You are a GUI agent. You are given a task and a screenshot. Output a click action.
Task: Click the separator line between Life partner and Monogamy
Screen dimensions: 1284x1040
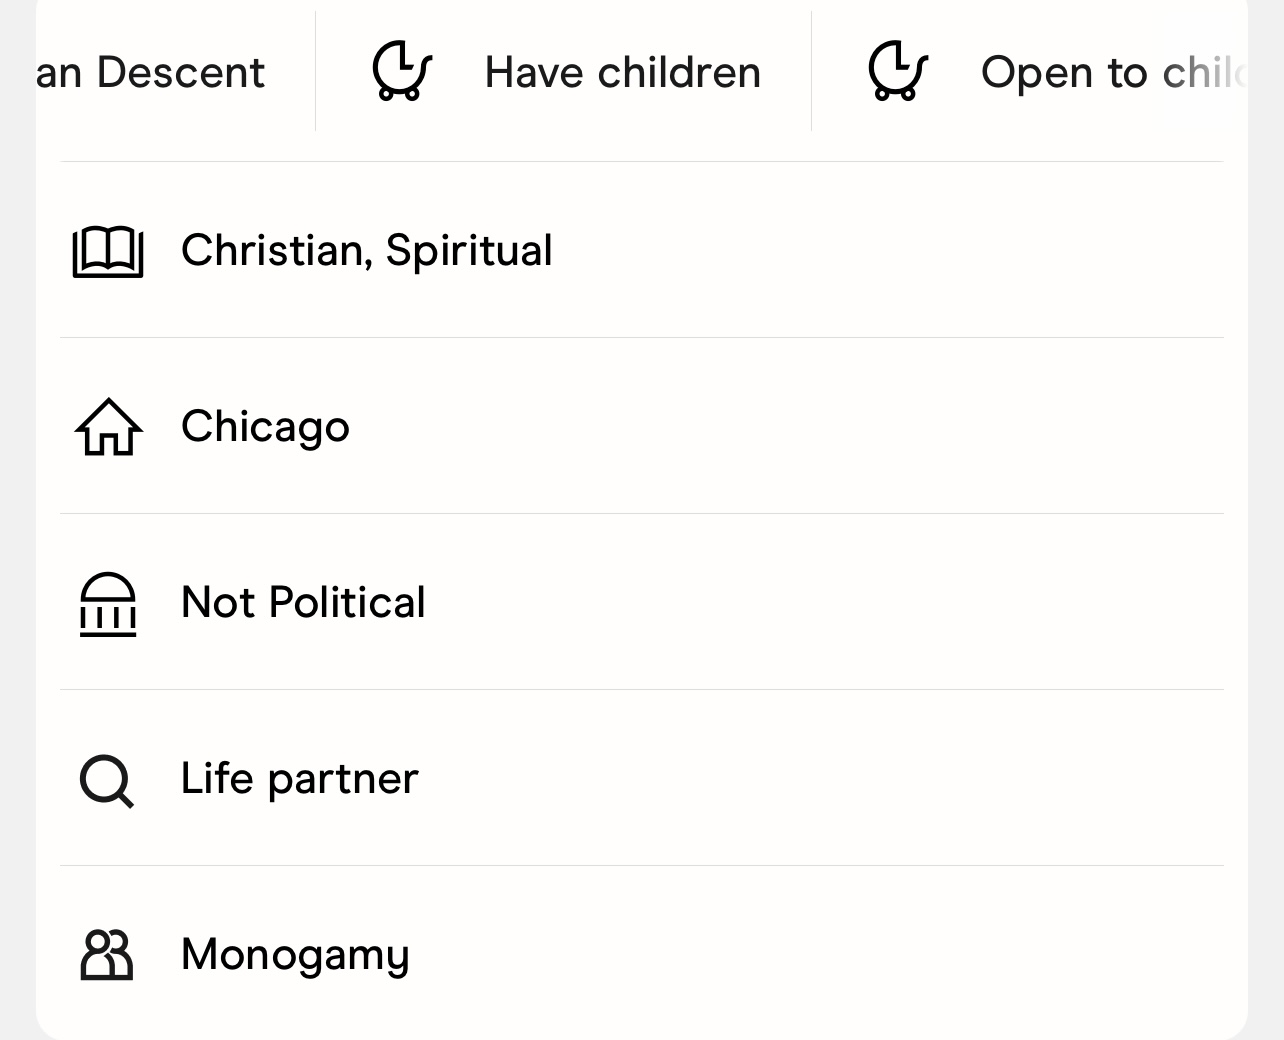(642, 866)
